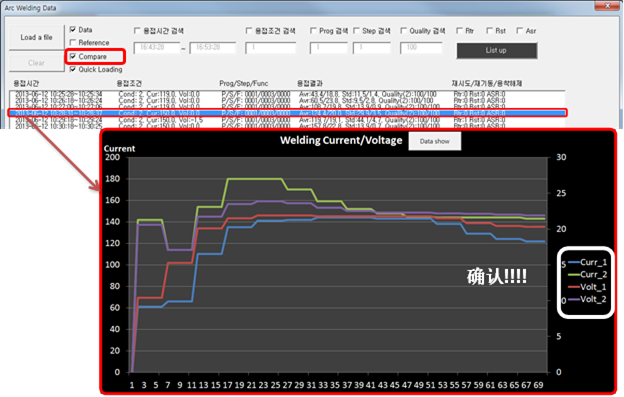This screenshot has width=624, height=397.
Task: Select the highlighted 10:28:31 weld record row
Action: pos(287,113)
